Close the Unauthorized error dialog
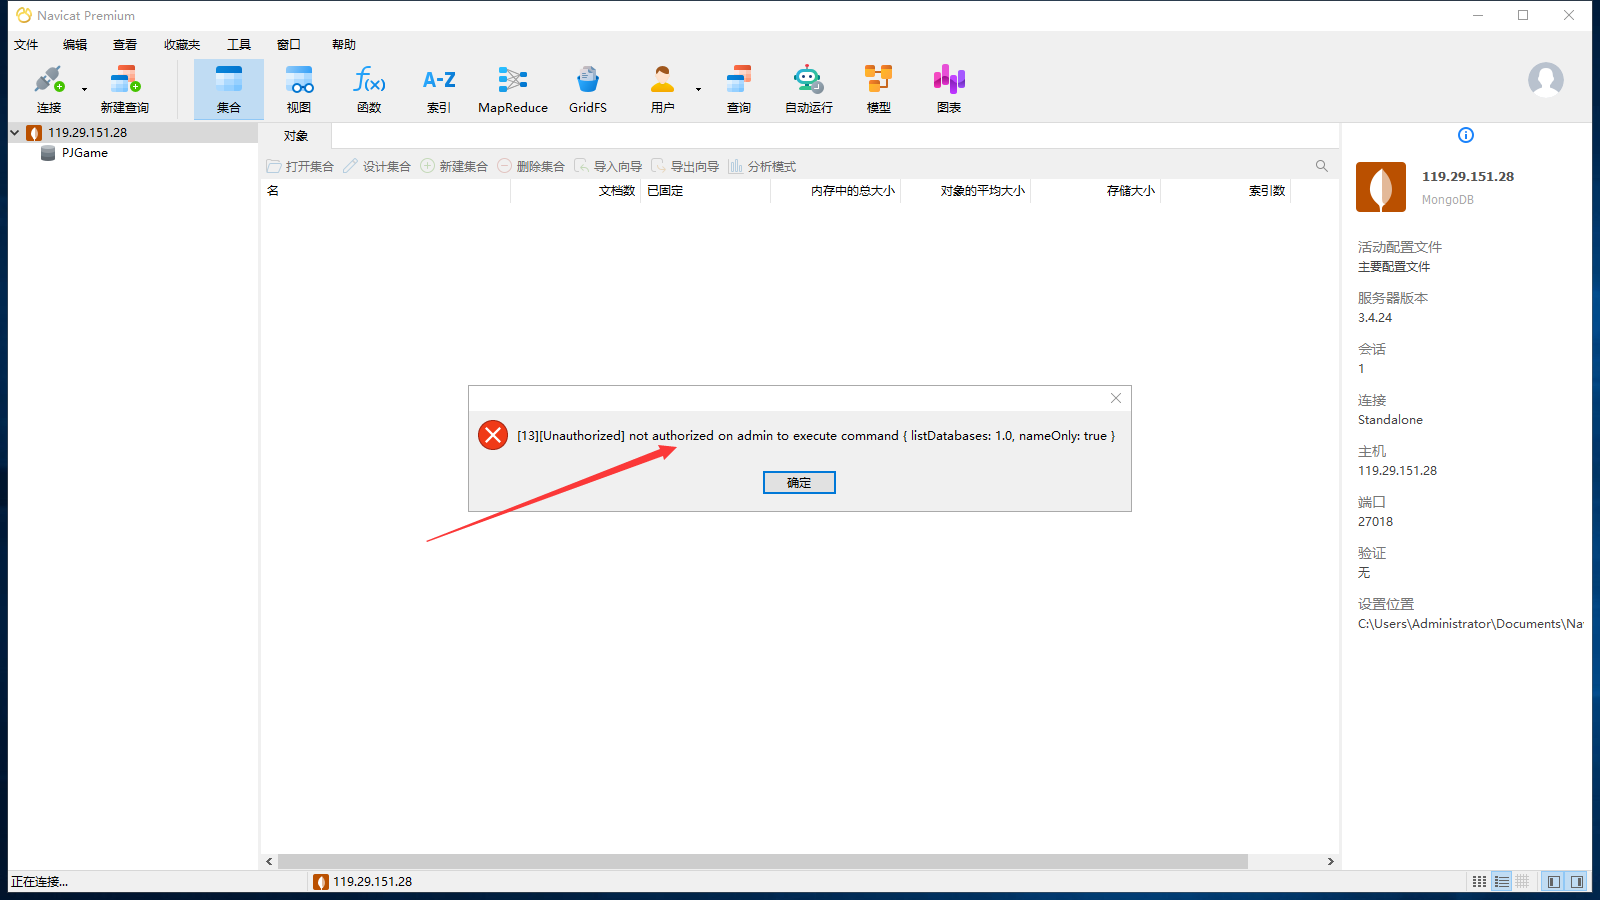1600x900 pixels. pyautogui.click(x=1116, y=398)
